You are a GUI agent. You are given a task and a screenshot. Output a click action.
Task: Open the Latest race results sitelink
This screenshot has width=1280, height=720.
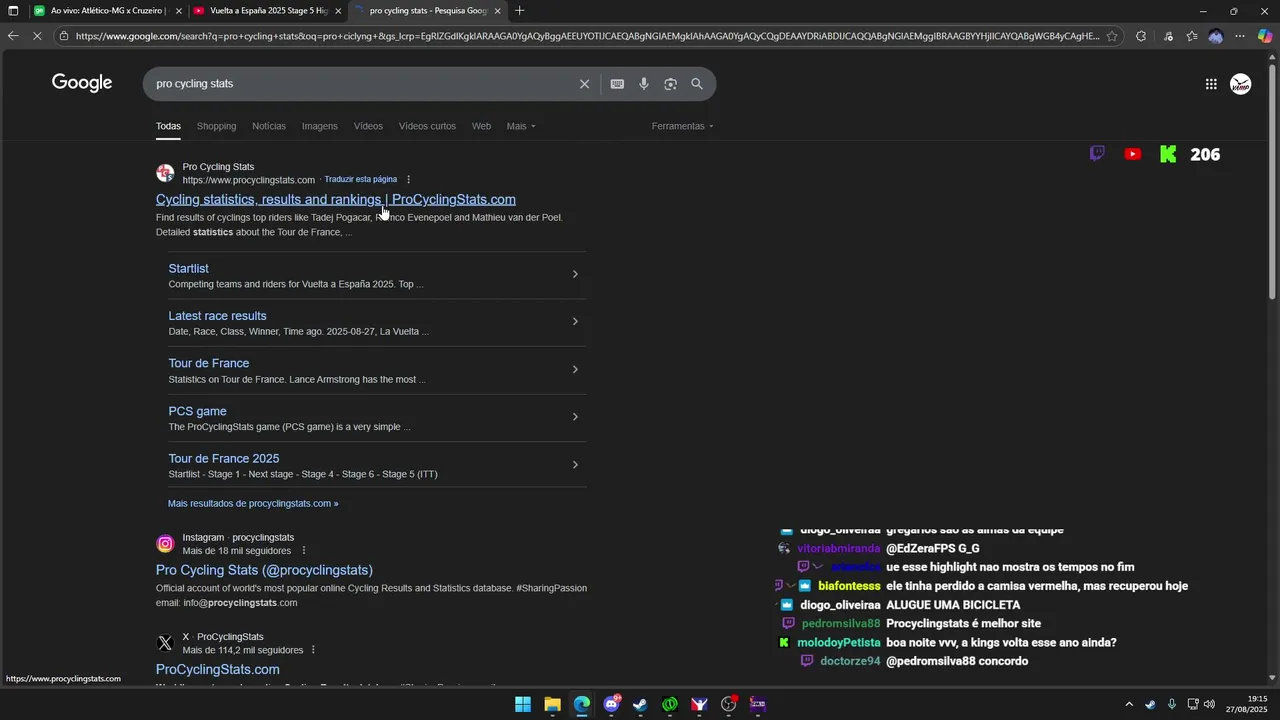click(x=217, y=316)
